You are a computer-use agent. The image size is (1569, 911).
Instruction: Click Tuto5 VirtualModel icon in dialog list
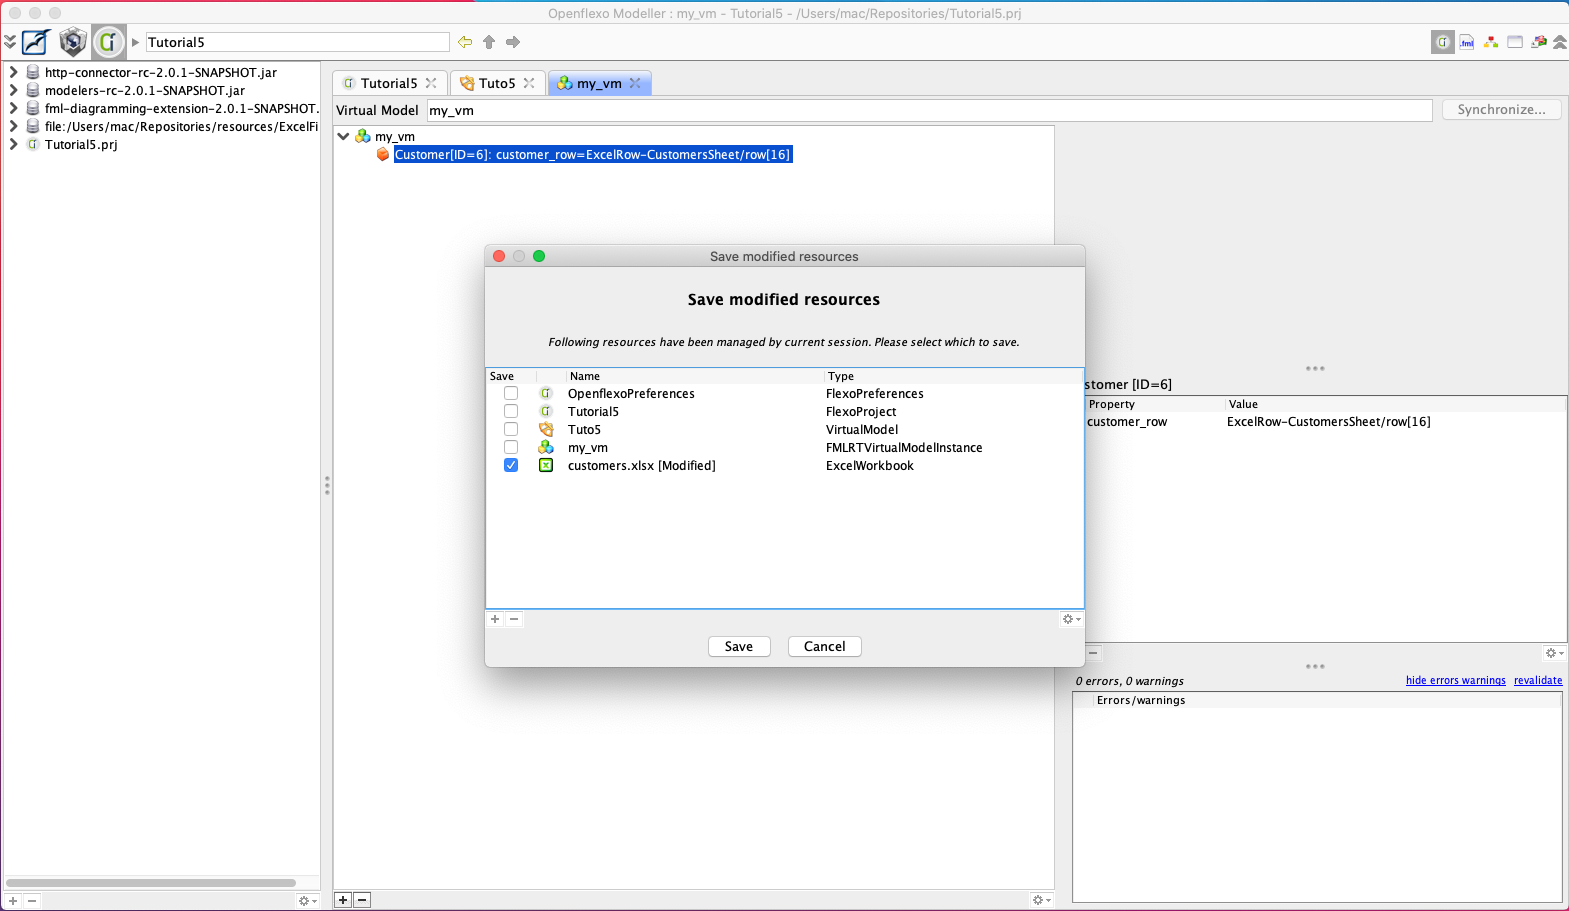click(546, 429)
